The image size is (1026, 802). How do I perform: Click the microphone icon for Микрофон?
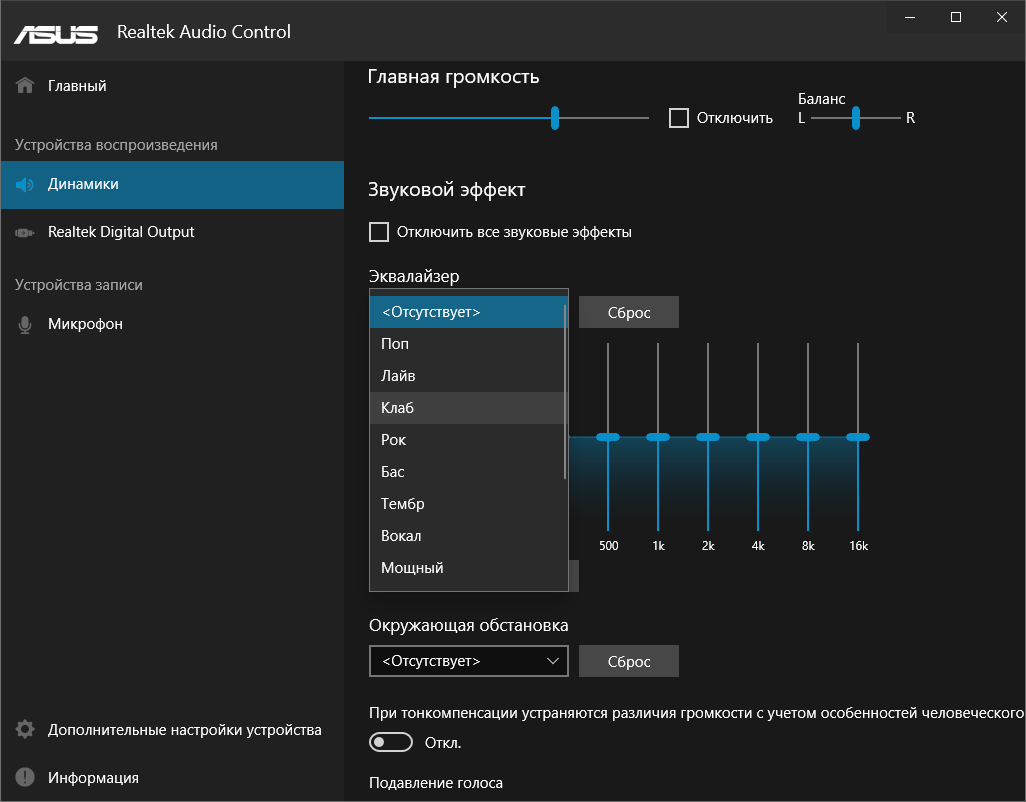26,325
